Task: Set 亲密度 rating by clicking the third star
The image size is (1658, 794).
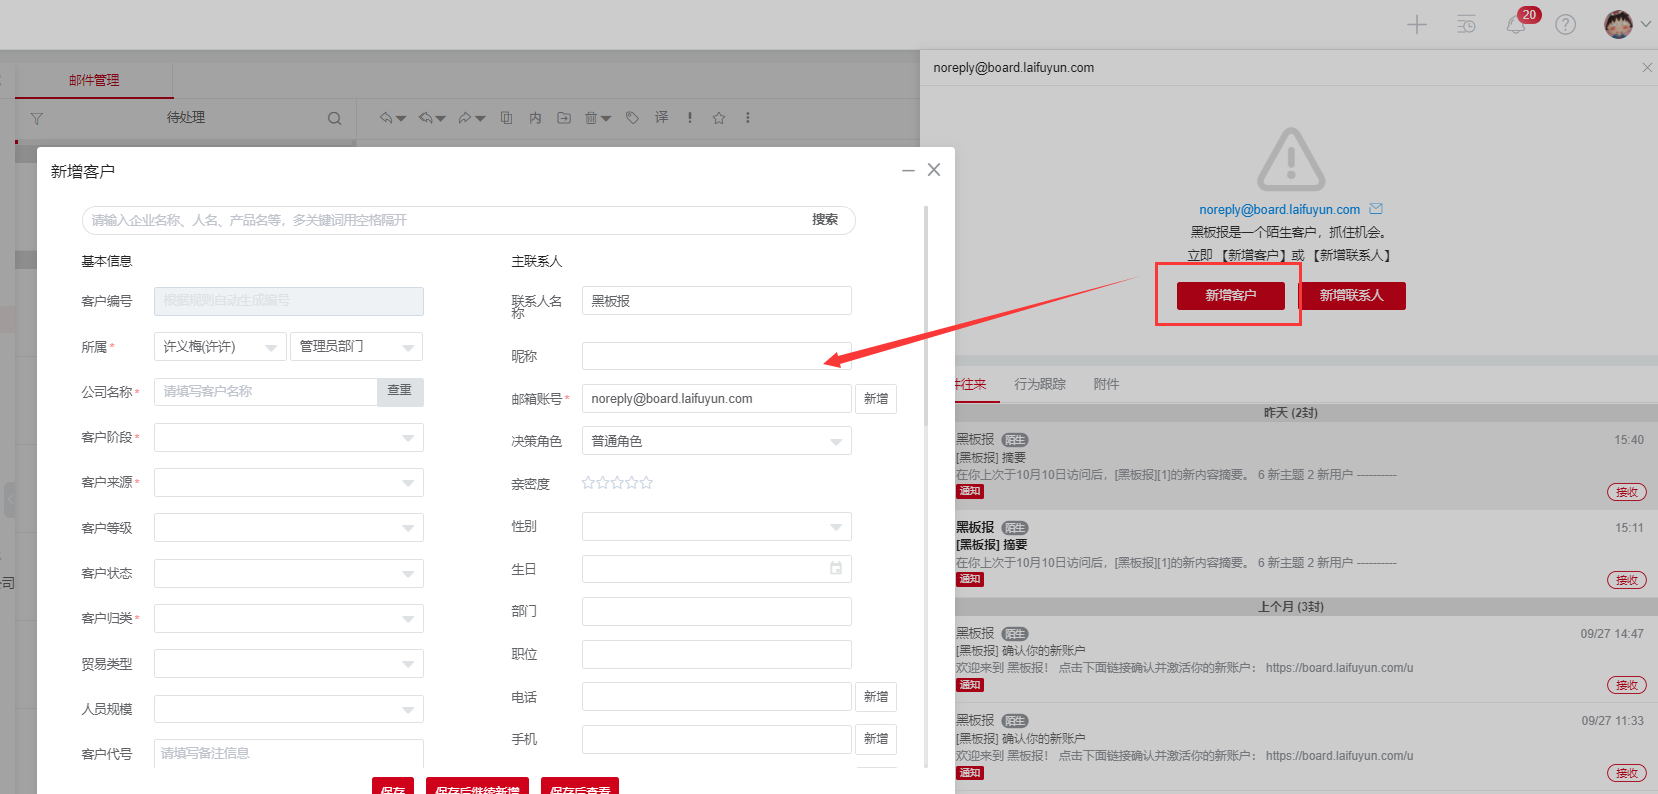Action: click(617, 483)
